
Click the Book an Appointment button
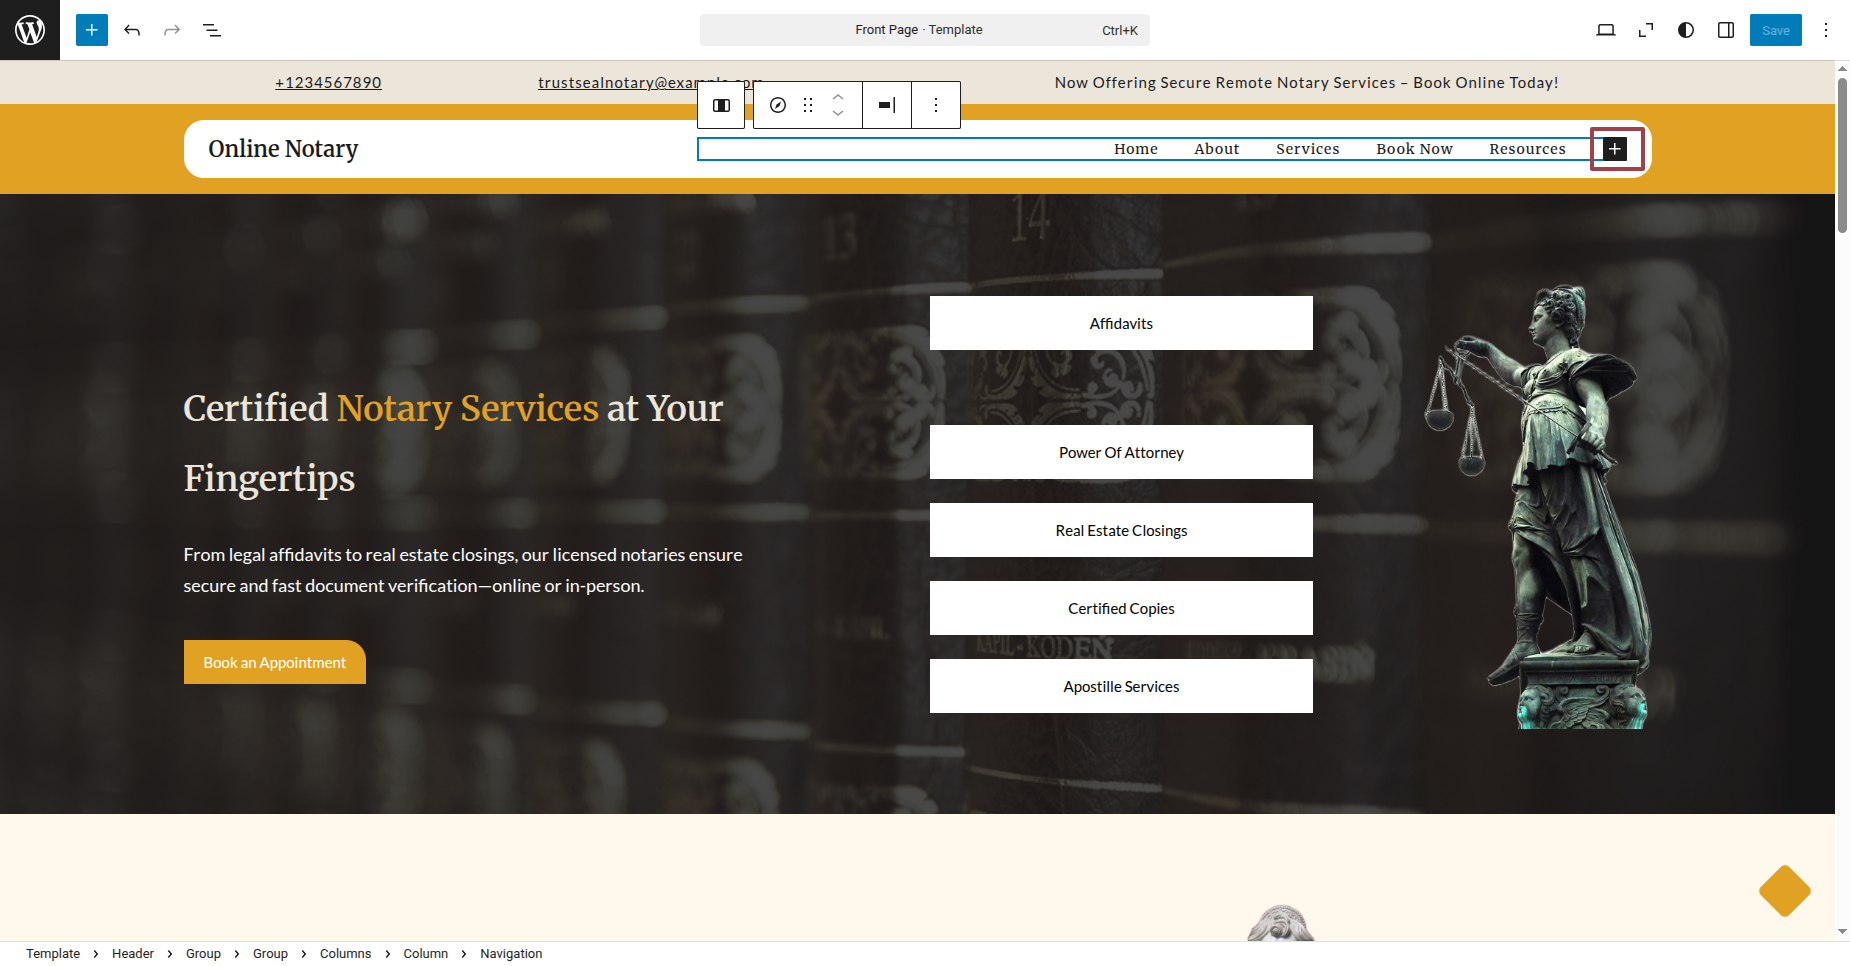pos(275,662)
